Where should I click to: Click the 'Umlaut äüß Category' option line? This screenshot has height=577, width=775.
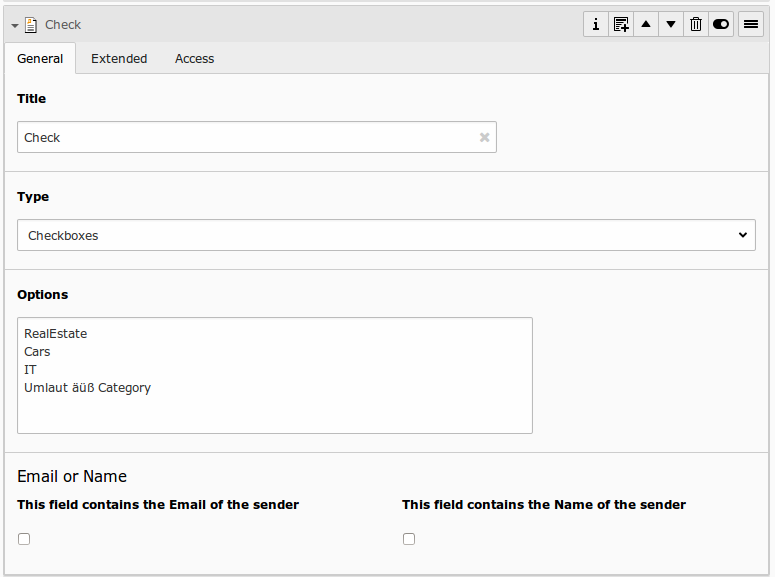point(87,388)
